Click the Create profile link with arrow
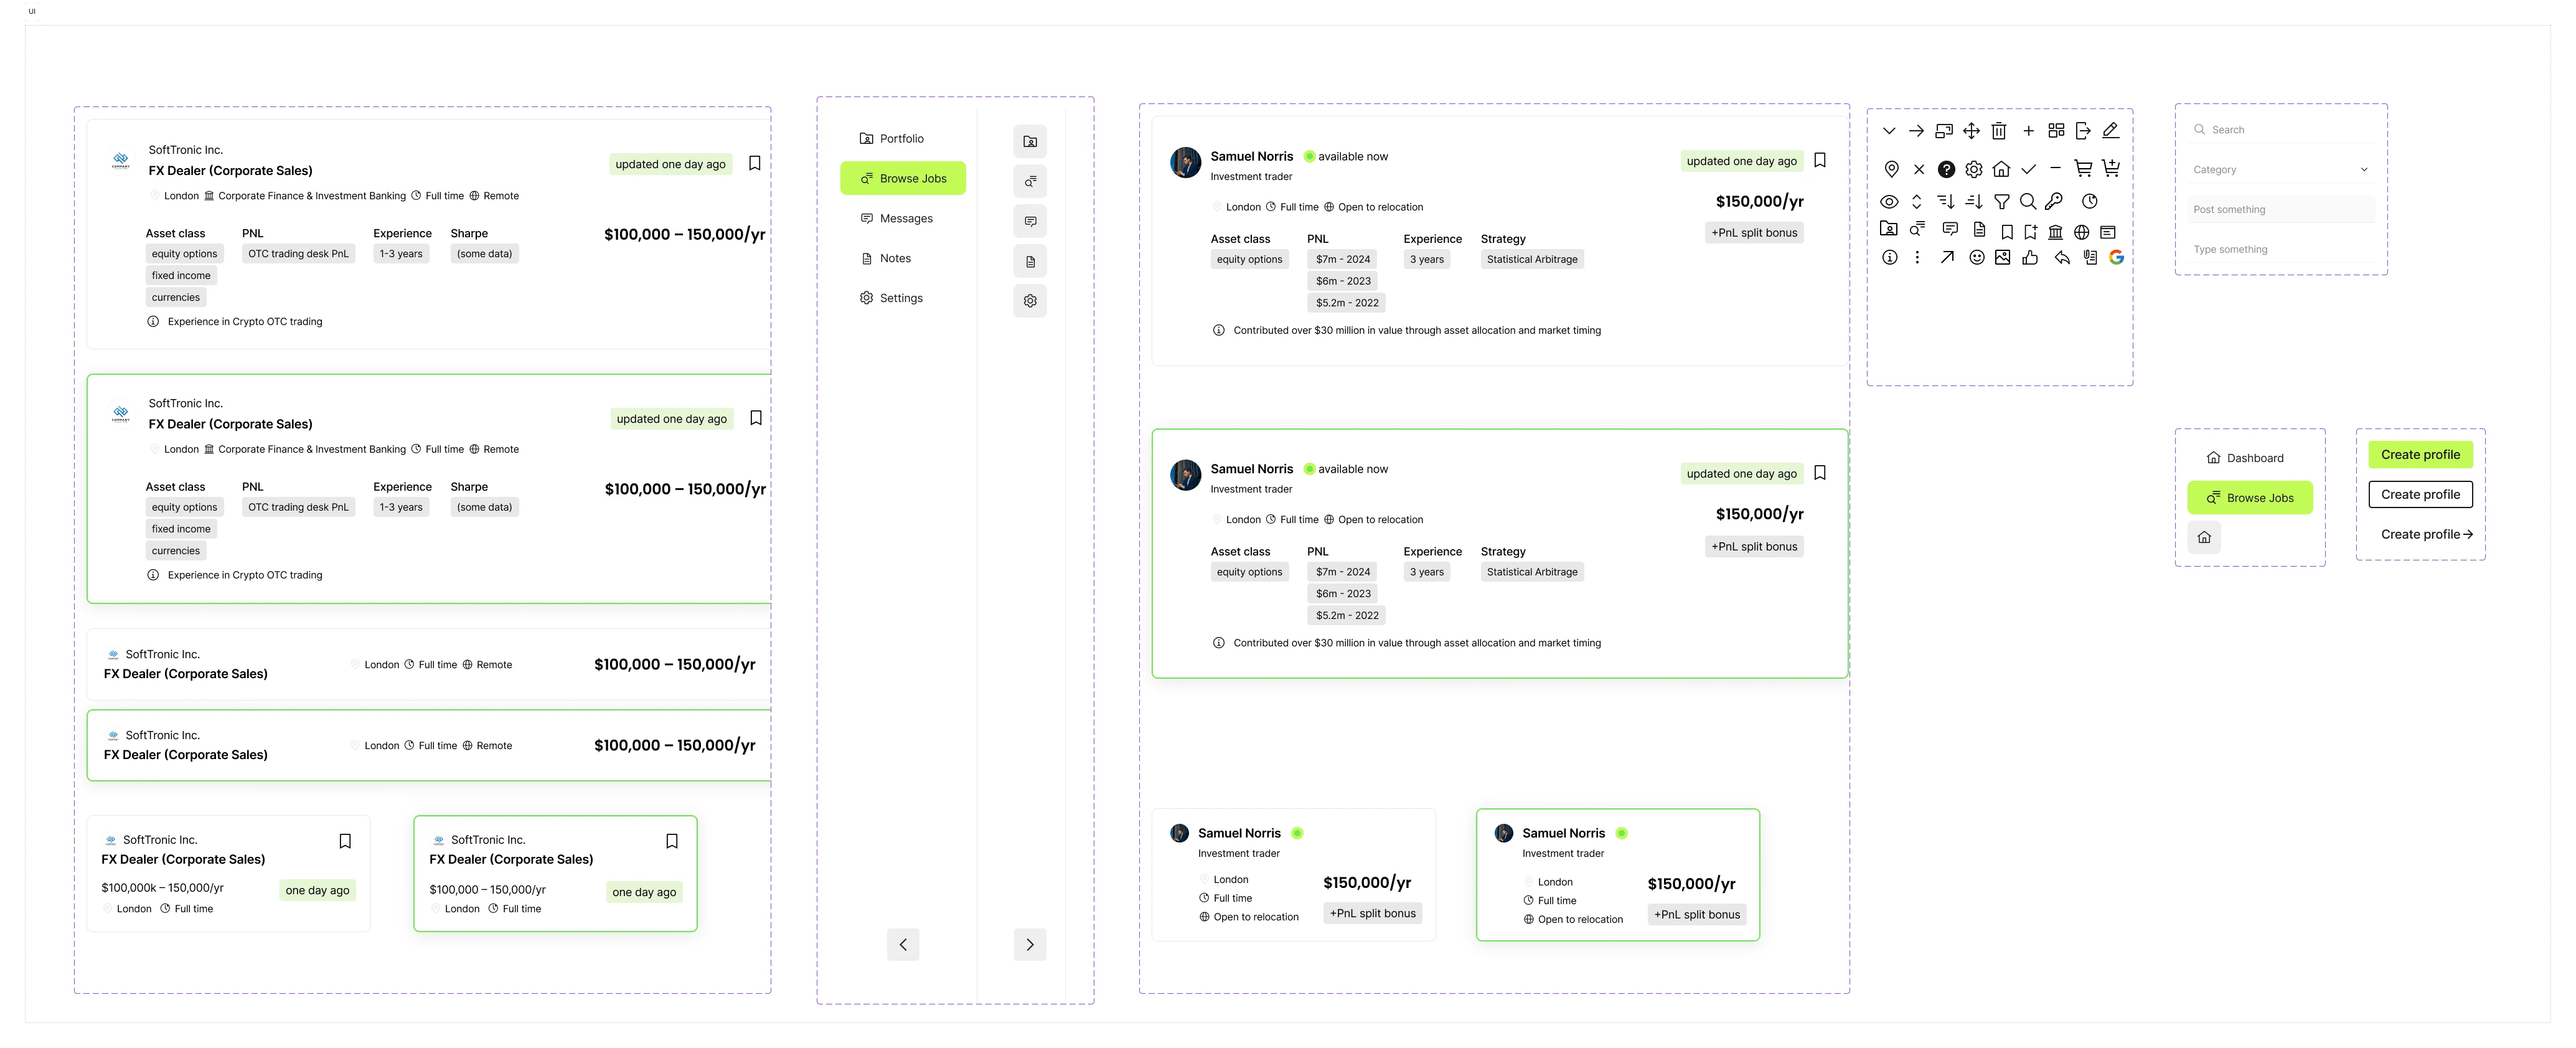Screen dimensions: 2576x1048 [2426, 534]
